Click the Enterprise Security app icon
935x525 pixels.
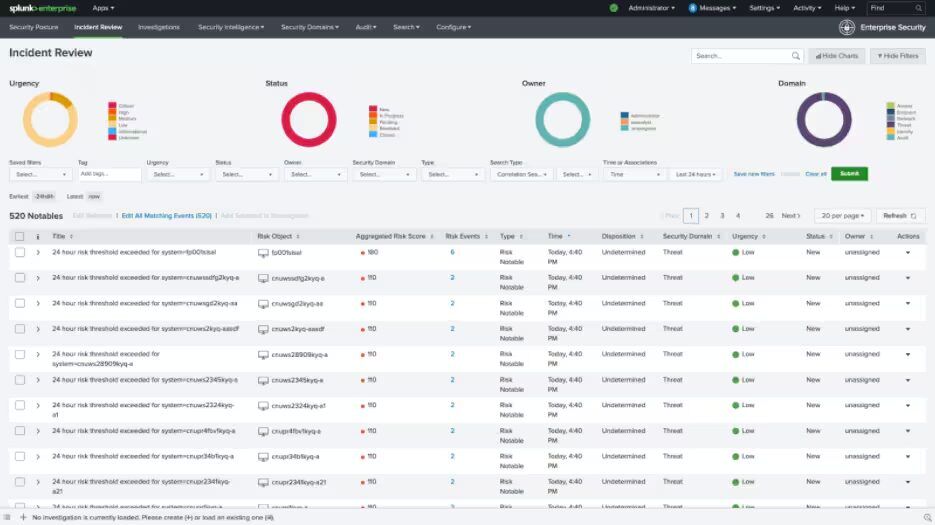coord(847,27)
